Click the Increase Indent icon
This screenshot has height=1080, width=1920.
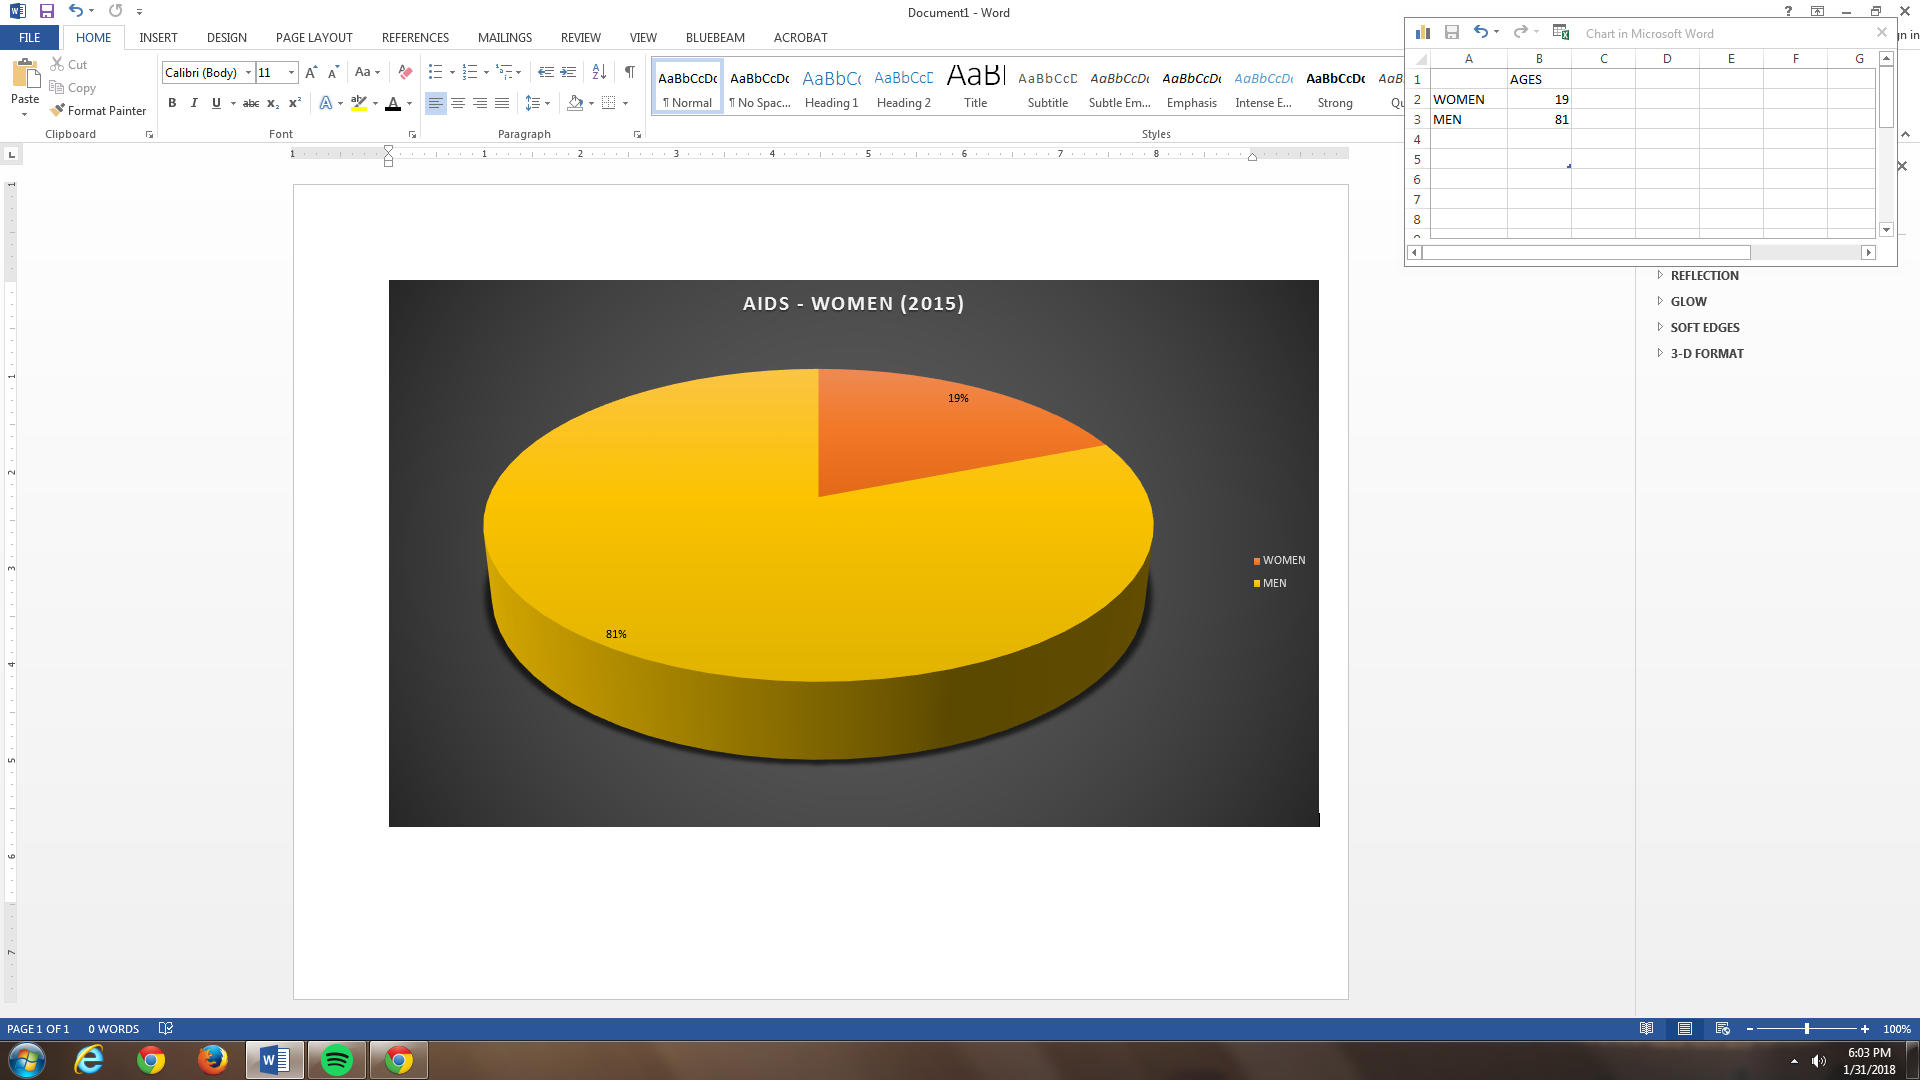[568, 72]
